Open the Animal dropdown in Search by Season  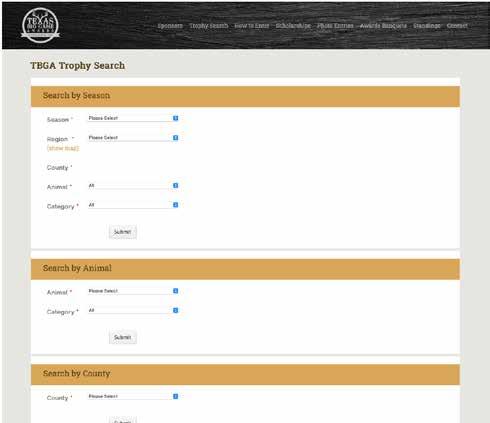133,186
